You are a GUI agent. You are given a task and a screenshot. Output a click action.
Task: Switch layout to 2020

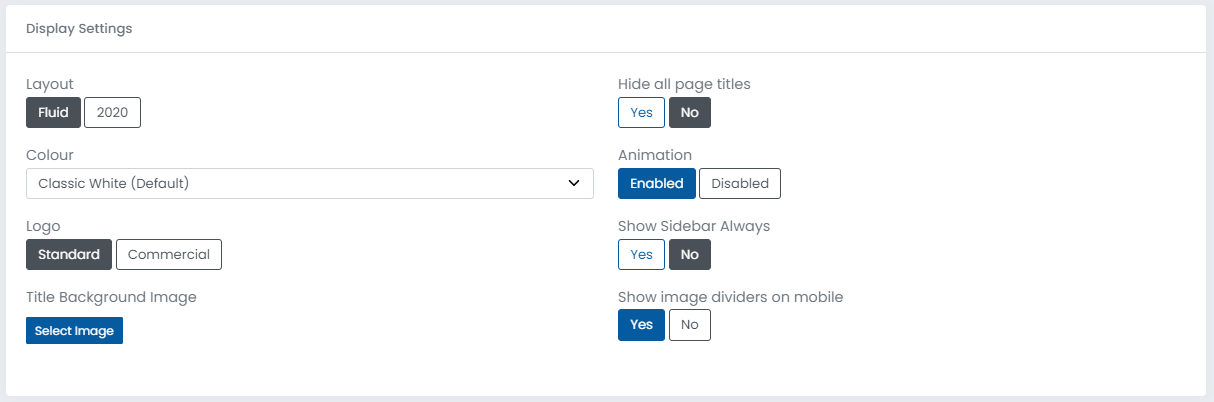112,113
